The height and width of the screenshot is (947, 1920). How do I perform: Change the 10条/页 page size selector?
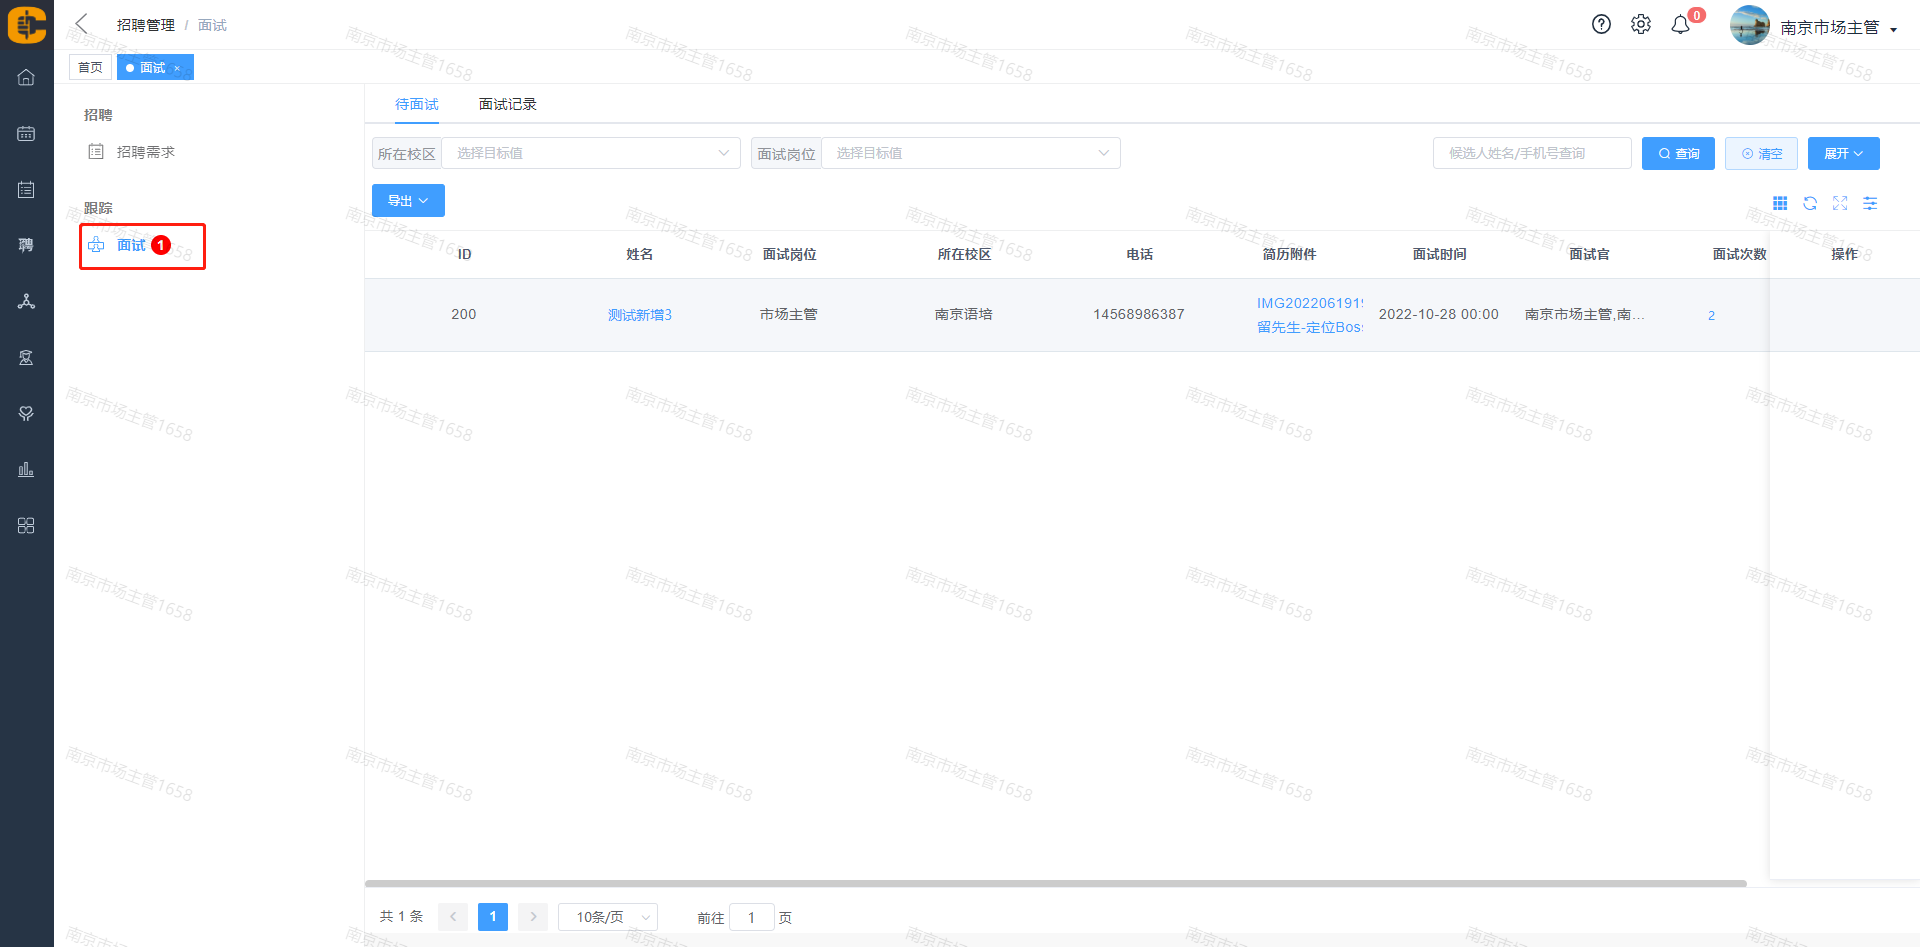[x=607, y=917]
